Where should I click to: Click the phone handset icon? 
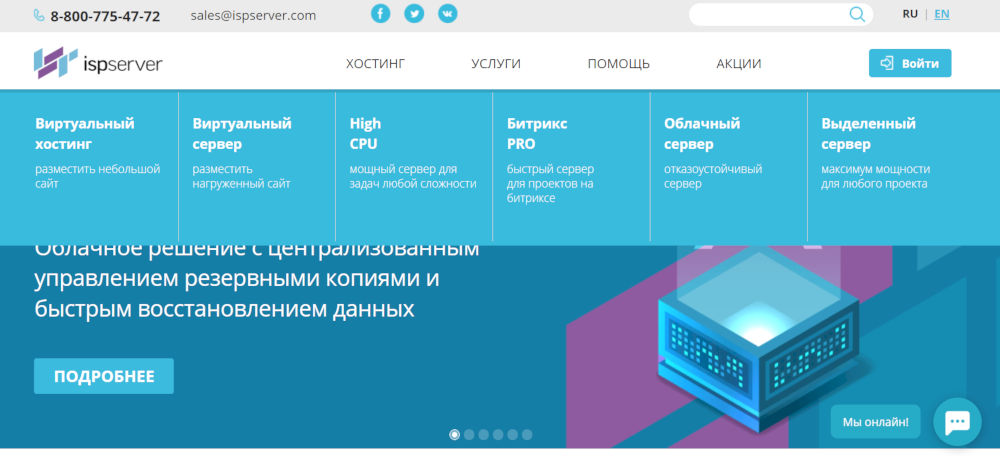pyautogui.click(x=39, y=16)
